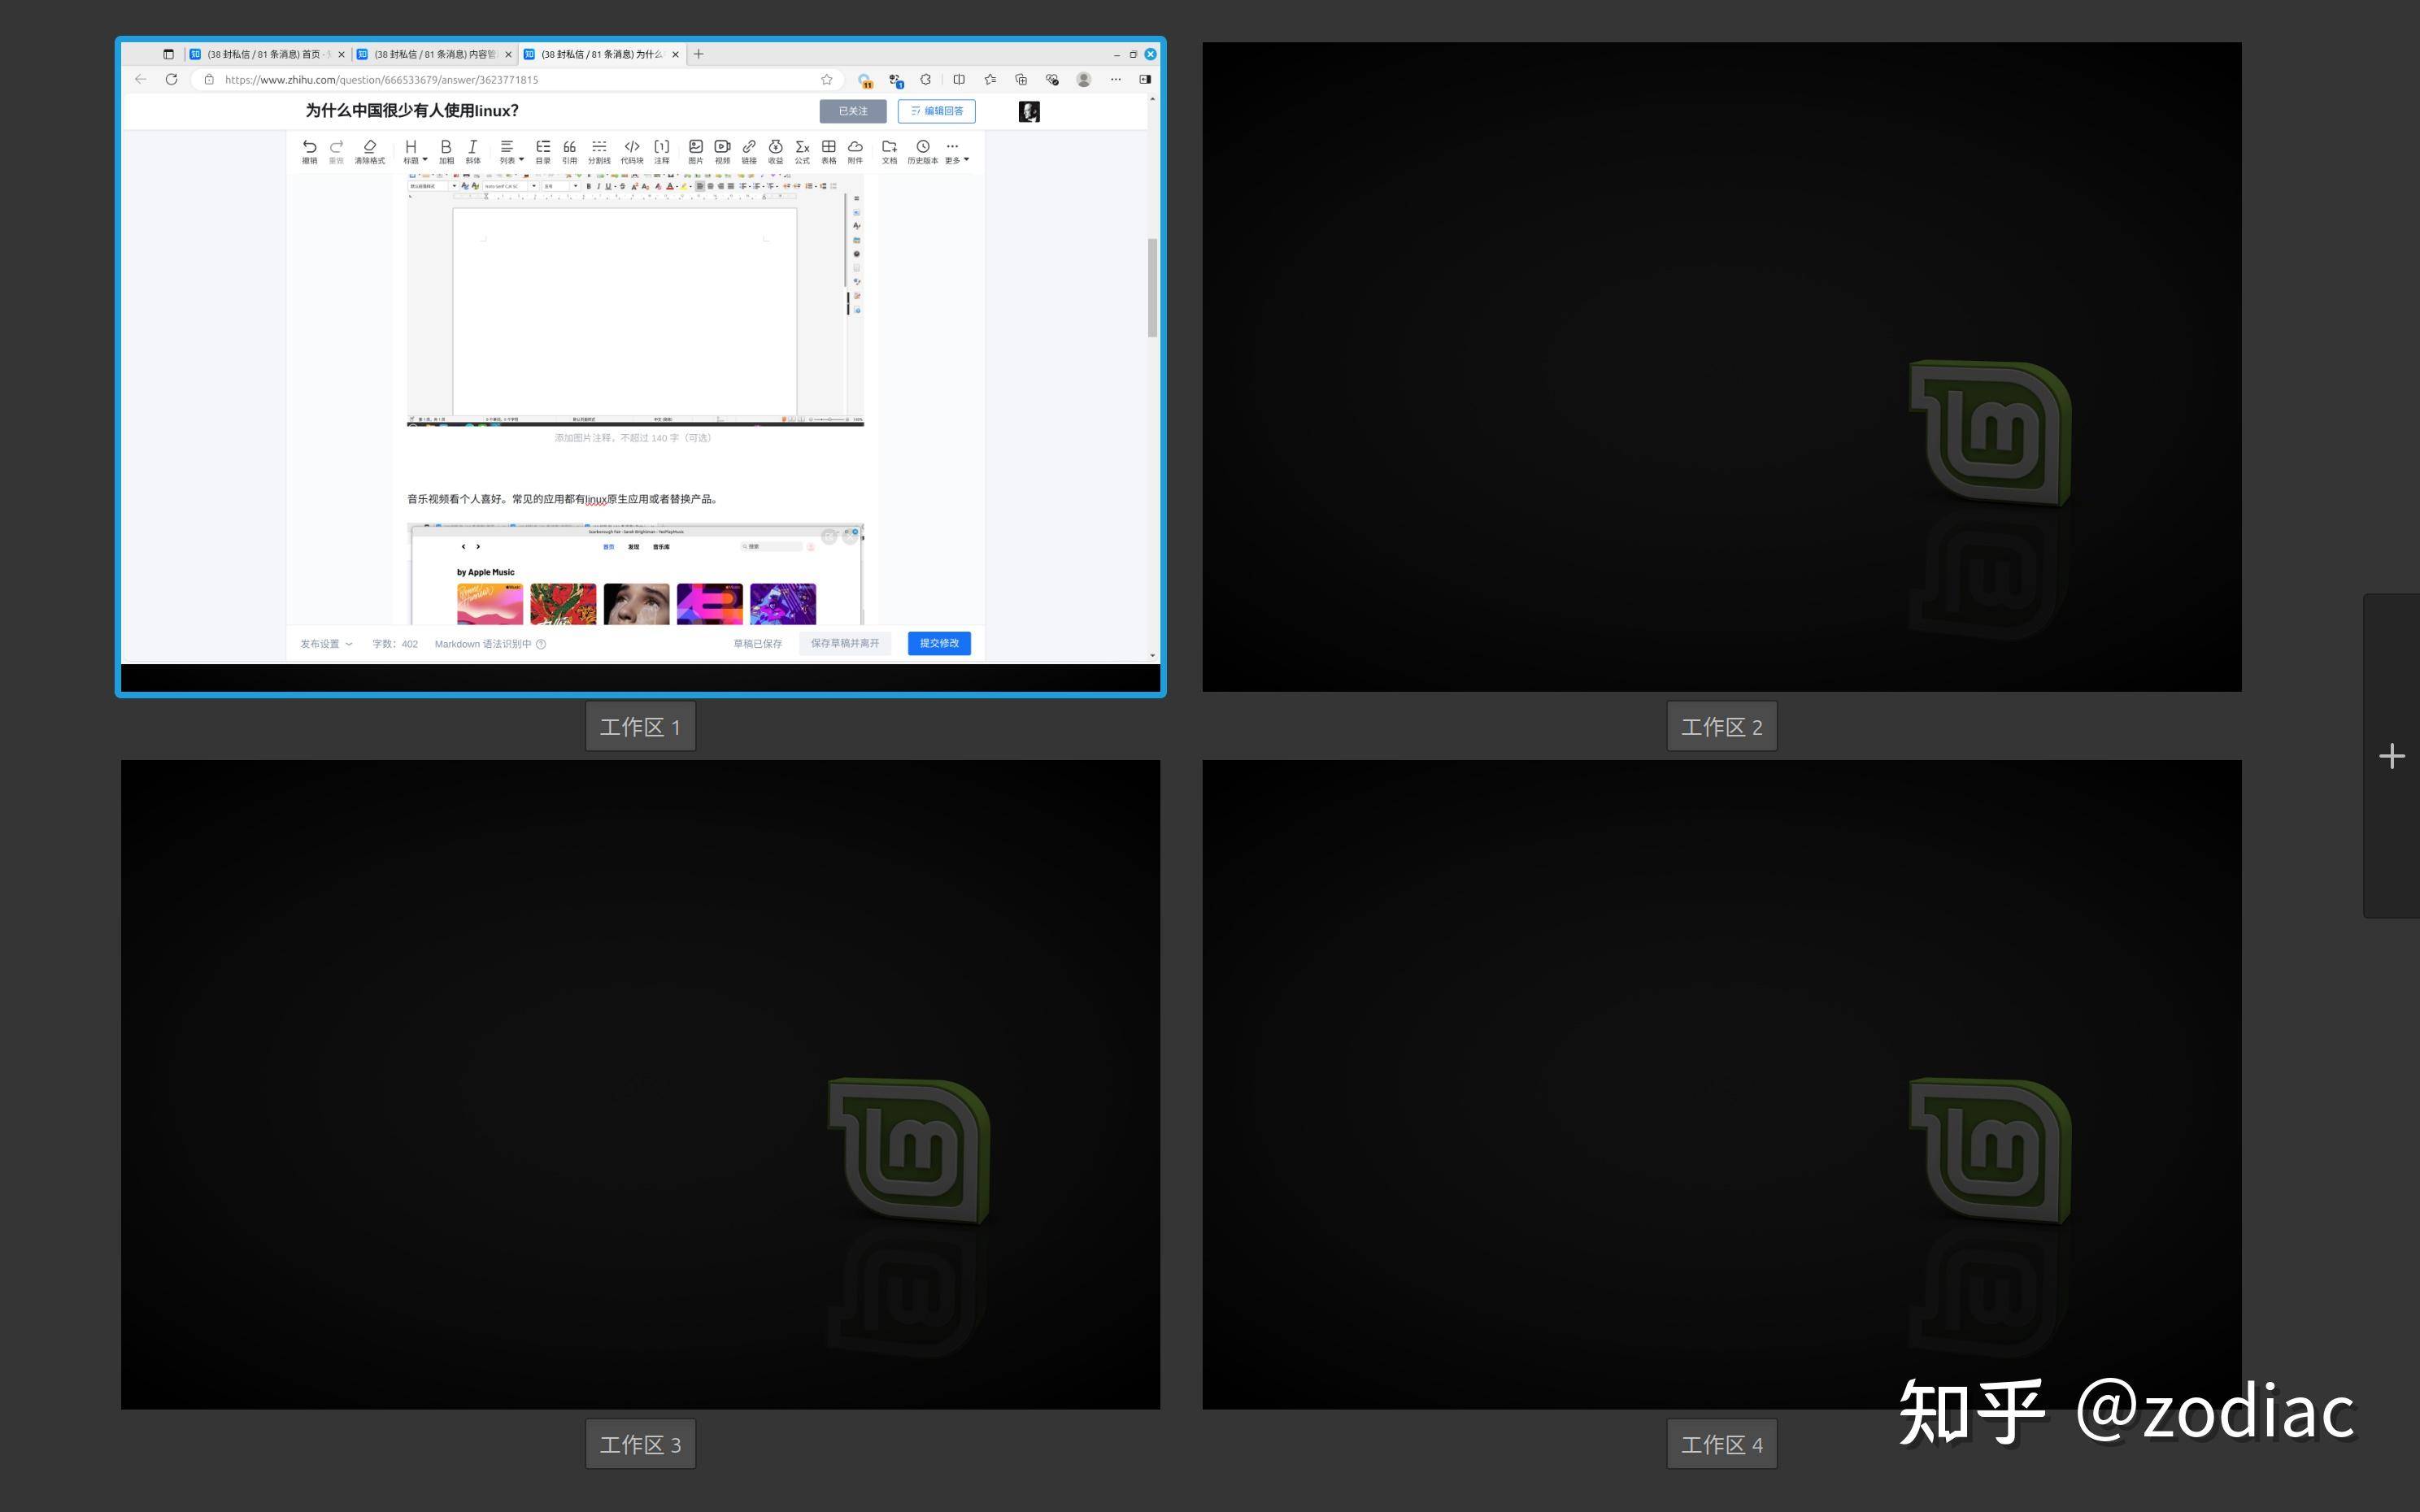Open the 收益 earnings tool
The width and height of the screenshot is (2420, 1512).
pos(775,151)
